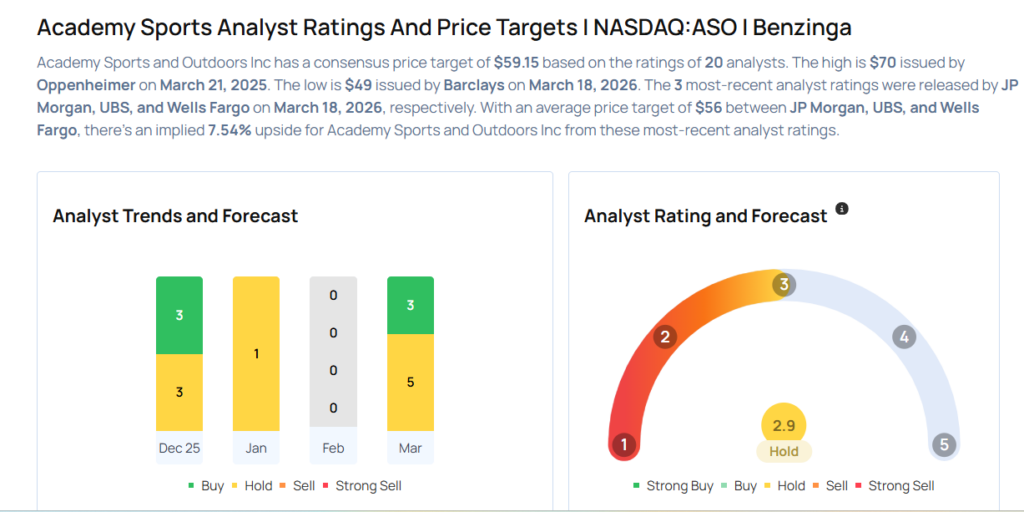Screen dimensions: 1024x512
Task: Click gauge marker number 2
Action: (664, 337)
